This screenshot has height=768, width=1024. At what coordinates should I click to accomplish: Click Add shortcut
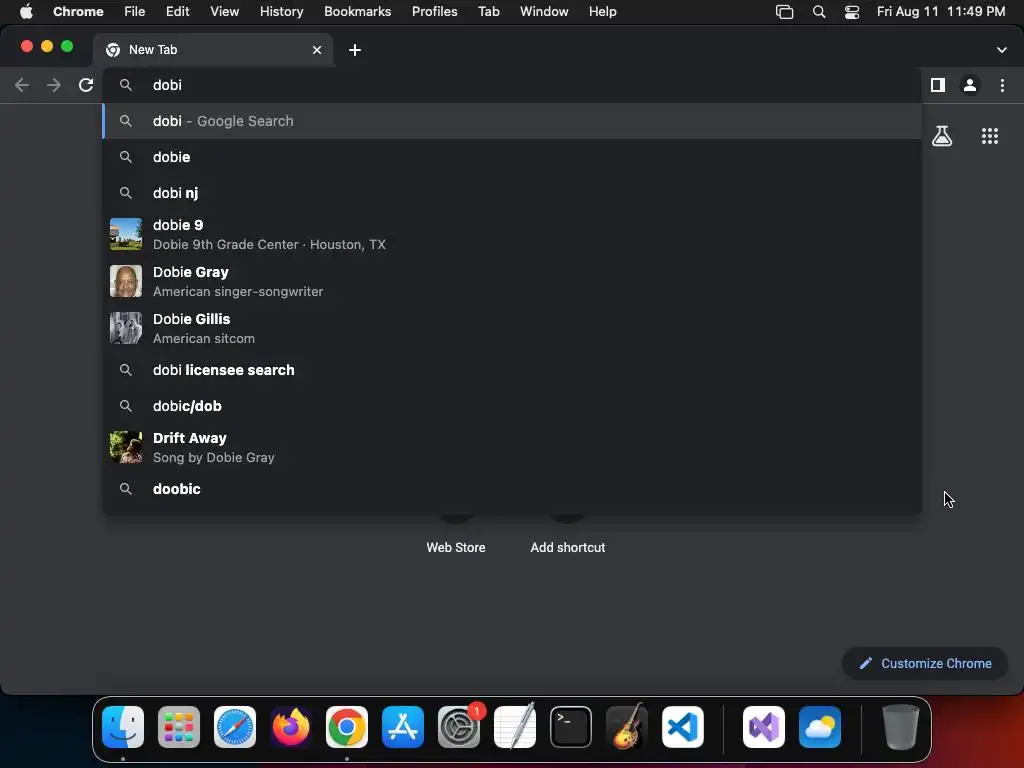[568, 547]
